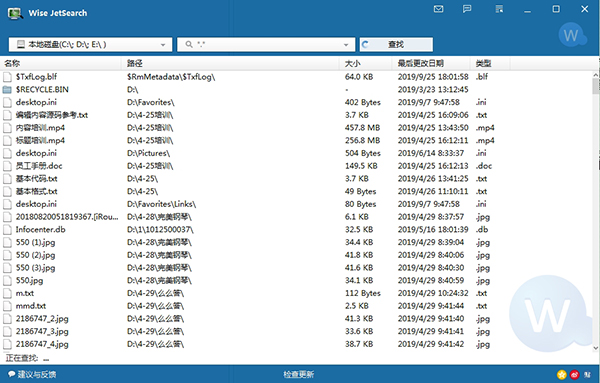Click the rightmost status bar share icon

(587, 374)
